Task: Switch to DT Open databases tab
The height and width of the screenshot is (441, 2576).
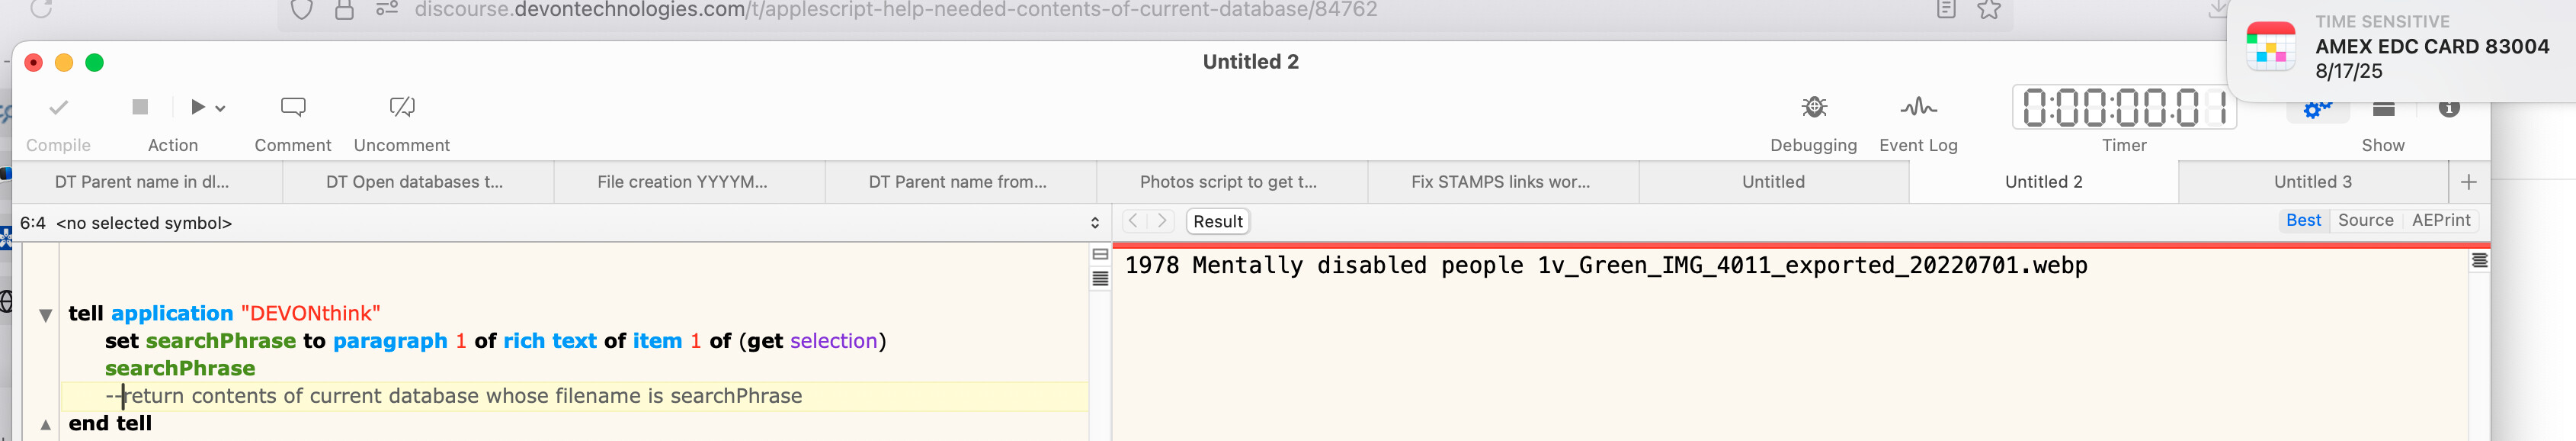Action: coord(414,182)
